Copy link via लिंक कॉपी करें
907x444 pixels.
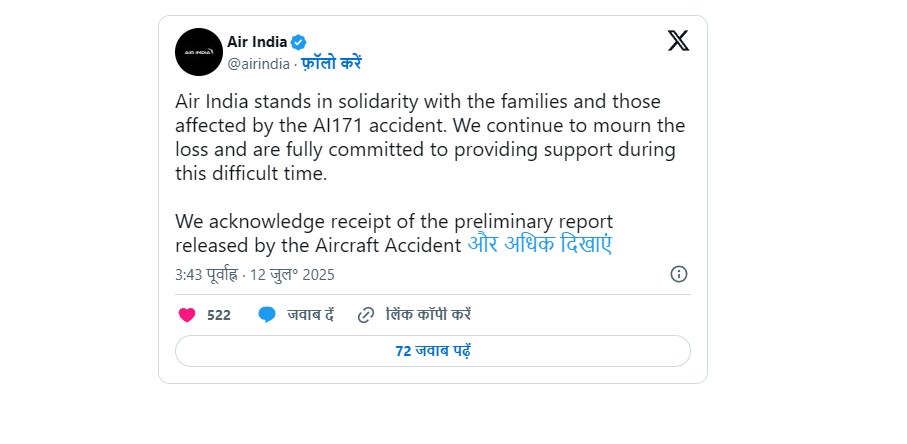click(x=428, y=314)
